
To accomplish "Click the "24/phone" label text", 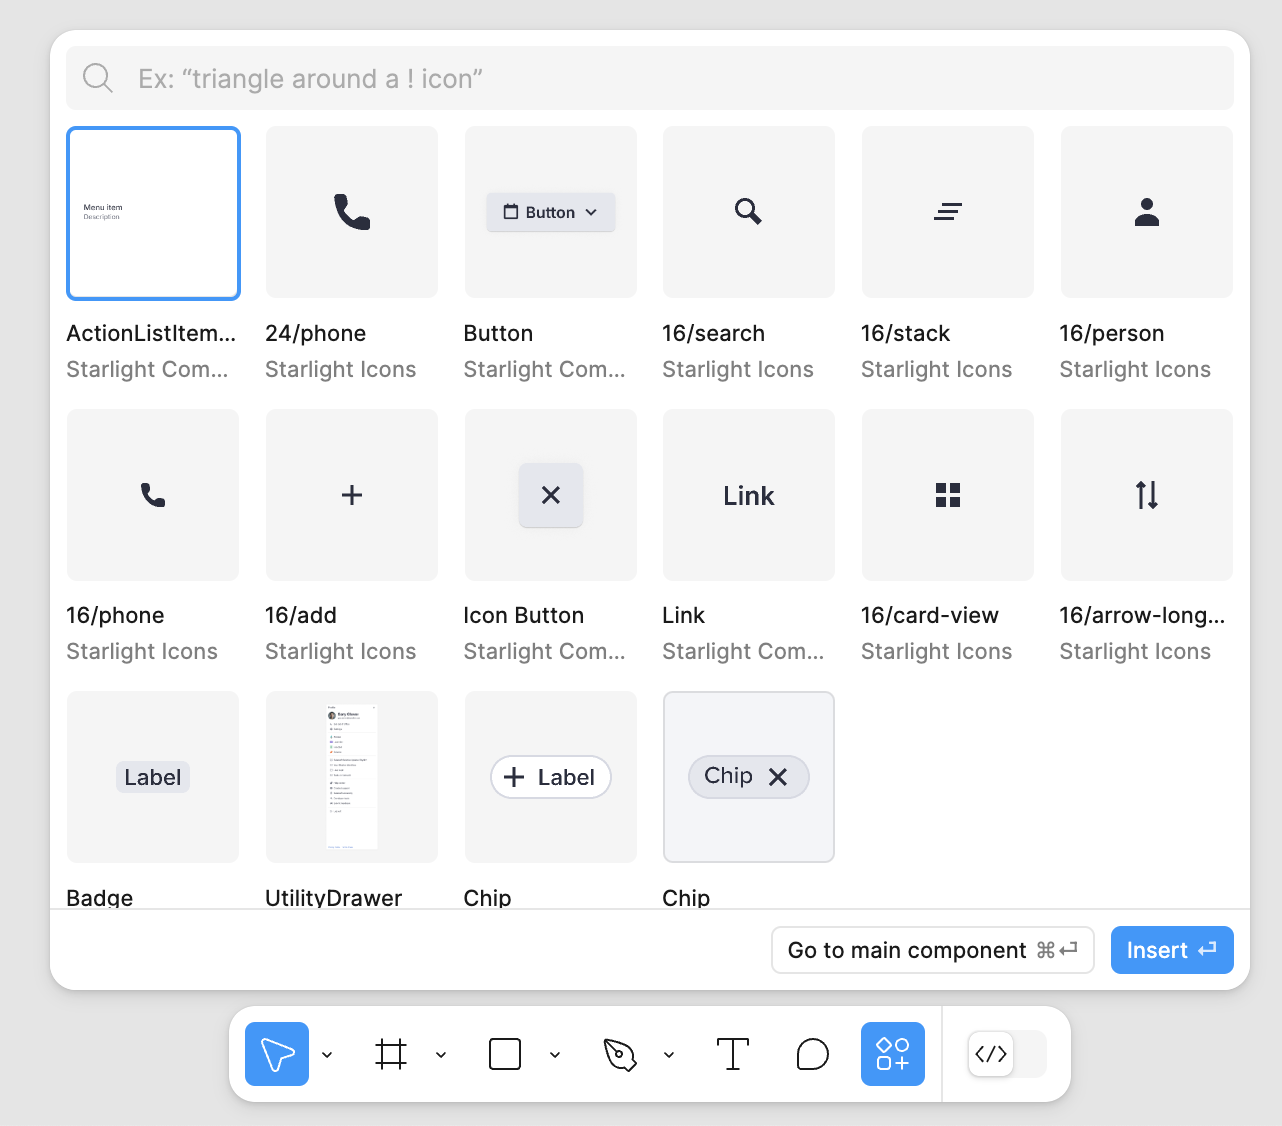I will click(x=315, y=333).
